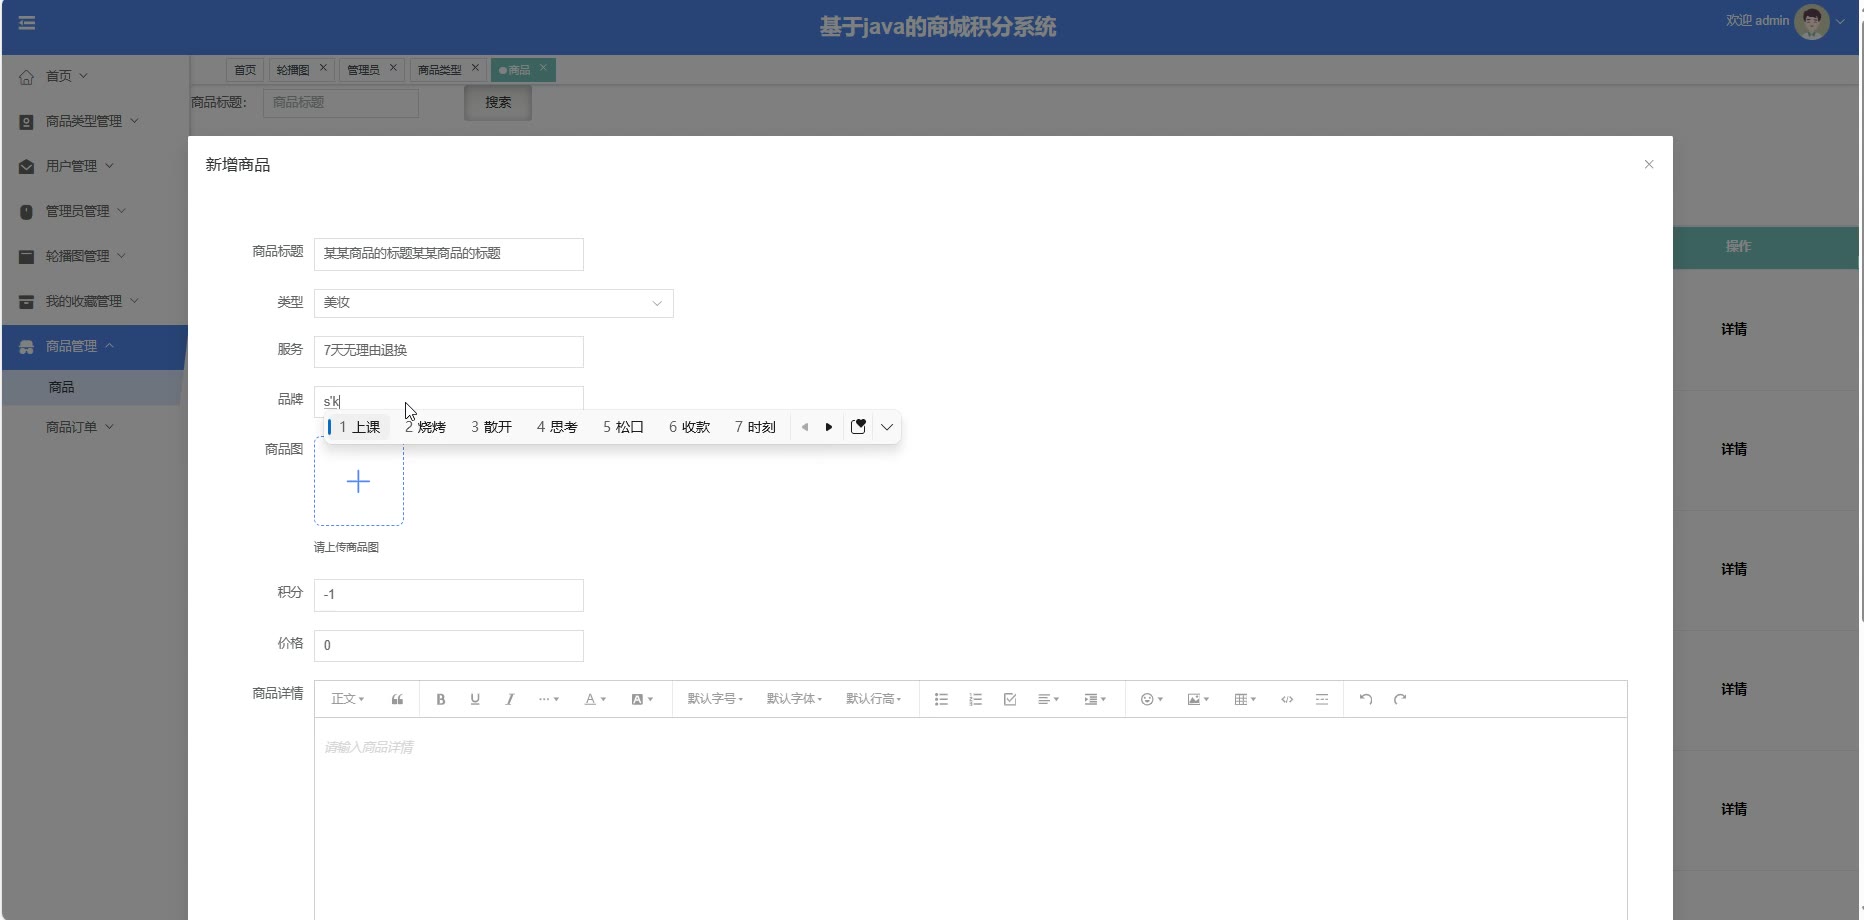This screenshot has width=1864, height=920.
Task: Open the insert table menu
Action: [1245, 699]
